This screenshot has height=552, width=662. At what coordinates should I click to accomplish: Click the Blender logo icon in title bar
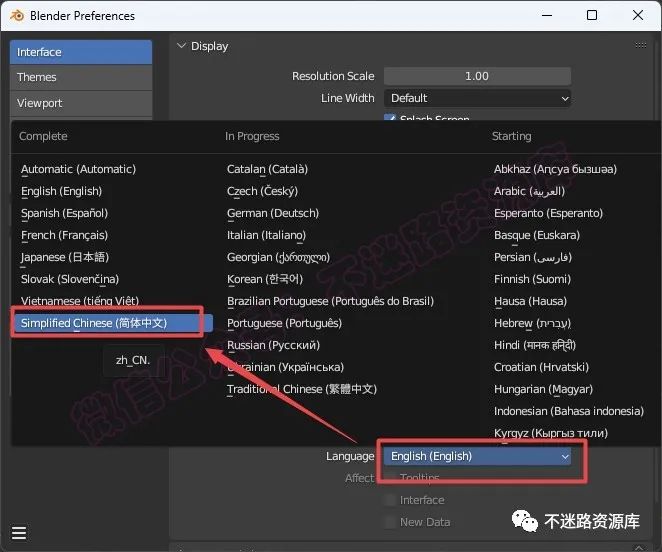tap(17, 16)
